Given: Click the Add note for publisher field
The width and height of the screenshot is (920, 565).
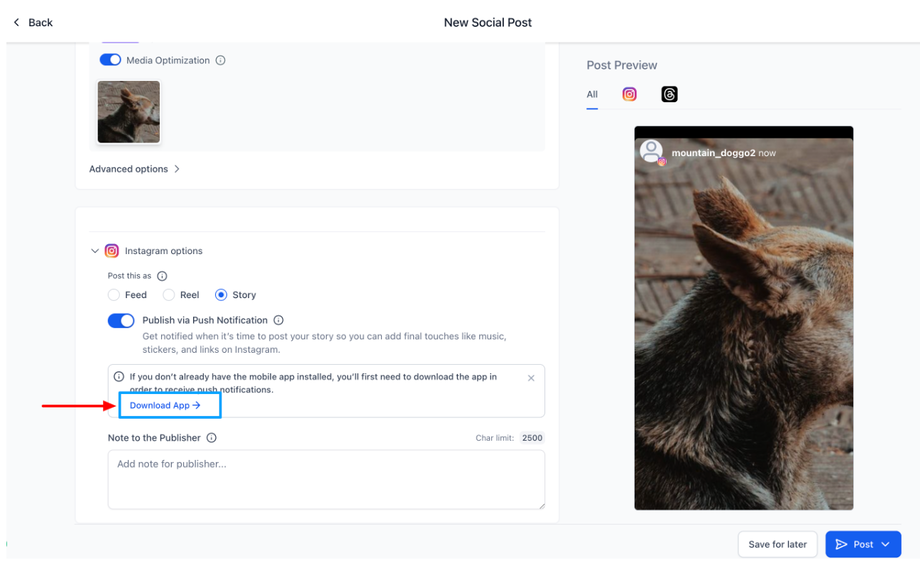Looking at the screenshot, I should tap(326, 479).
